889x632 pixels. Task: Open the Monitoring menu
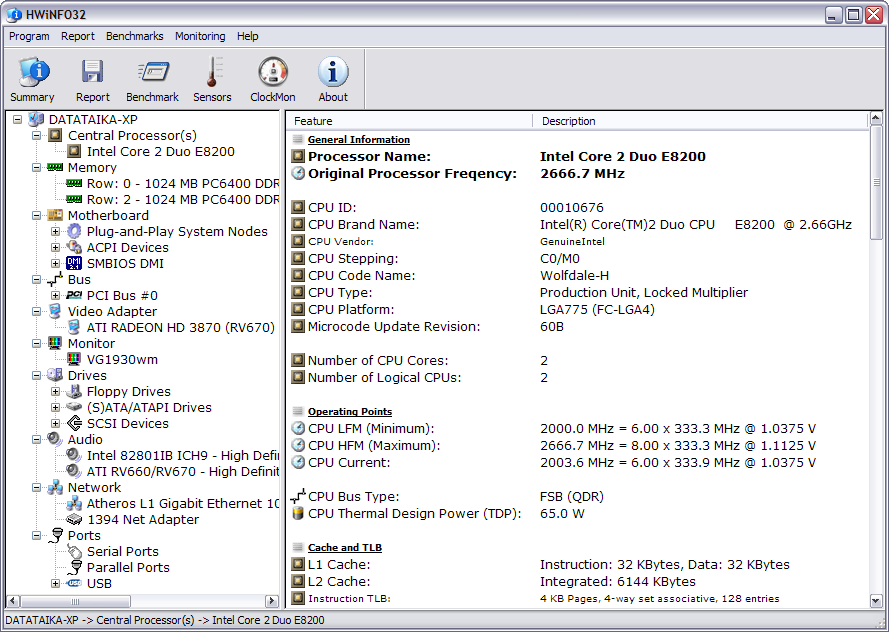tap(200, 36)
